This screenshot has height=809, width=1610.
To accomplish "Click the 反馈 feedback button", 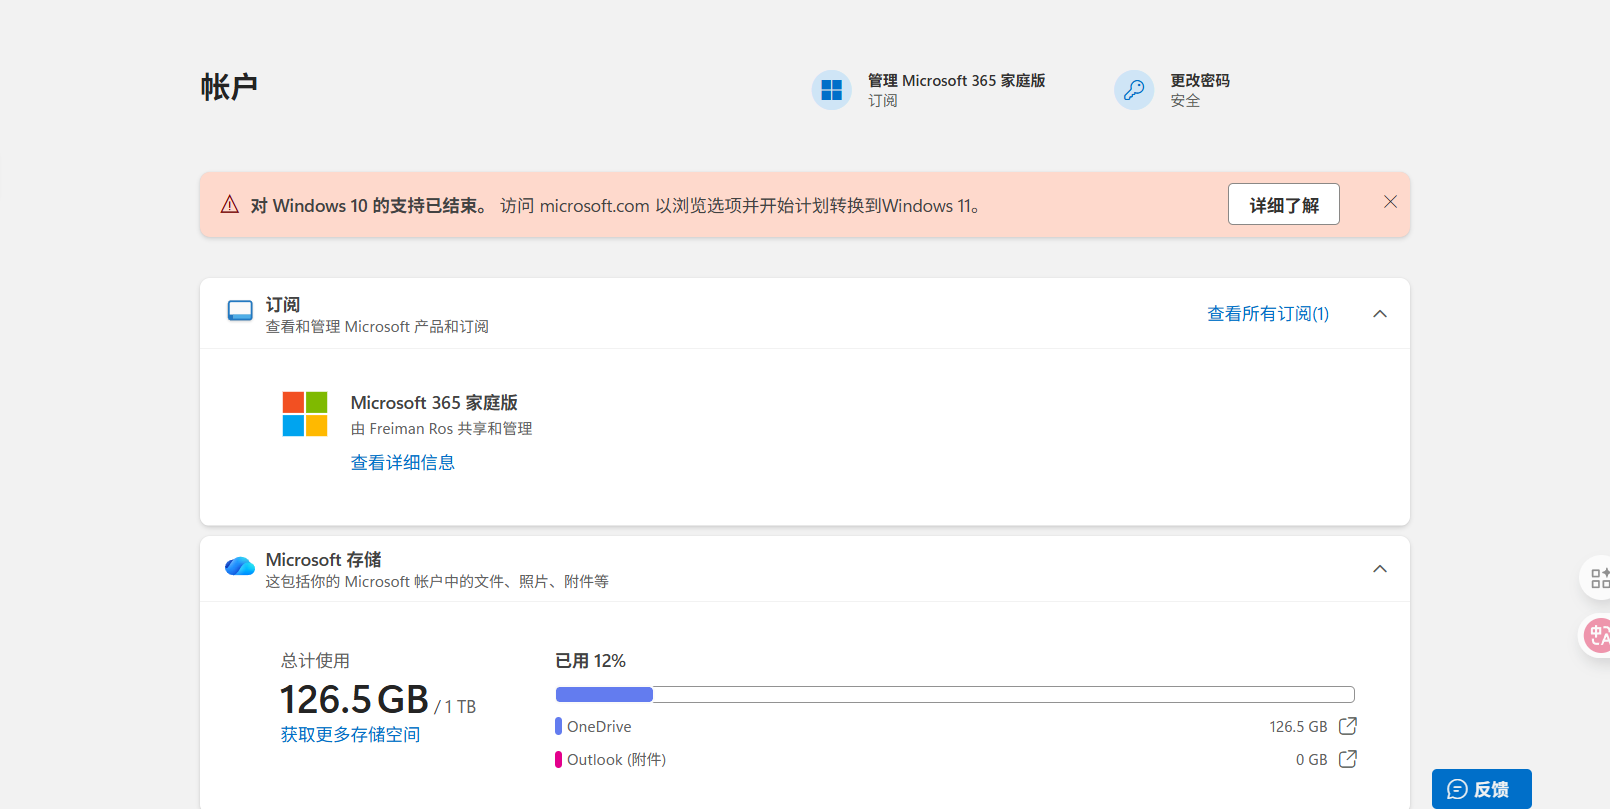I will (x=1481, y=789).
